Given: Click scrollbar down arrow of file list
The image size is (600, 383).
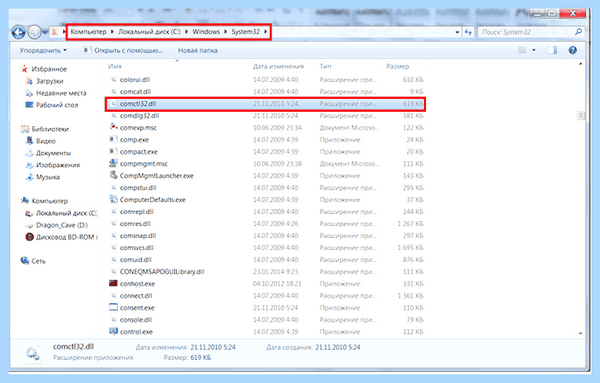Looking at the screenshot, I should coord(580,333).
